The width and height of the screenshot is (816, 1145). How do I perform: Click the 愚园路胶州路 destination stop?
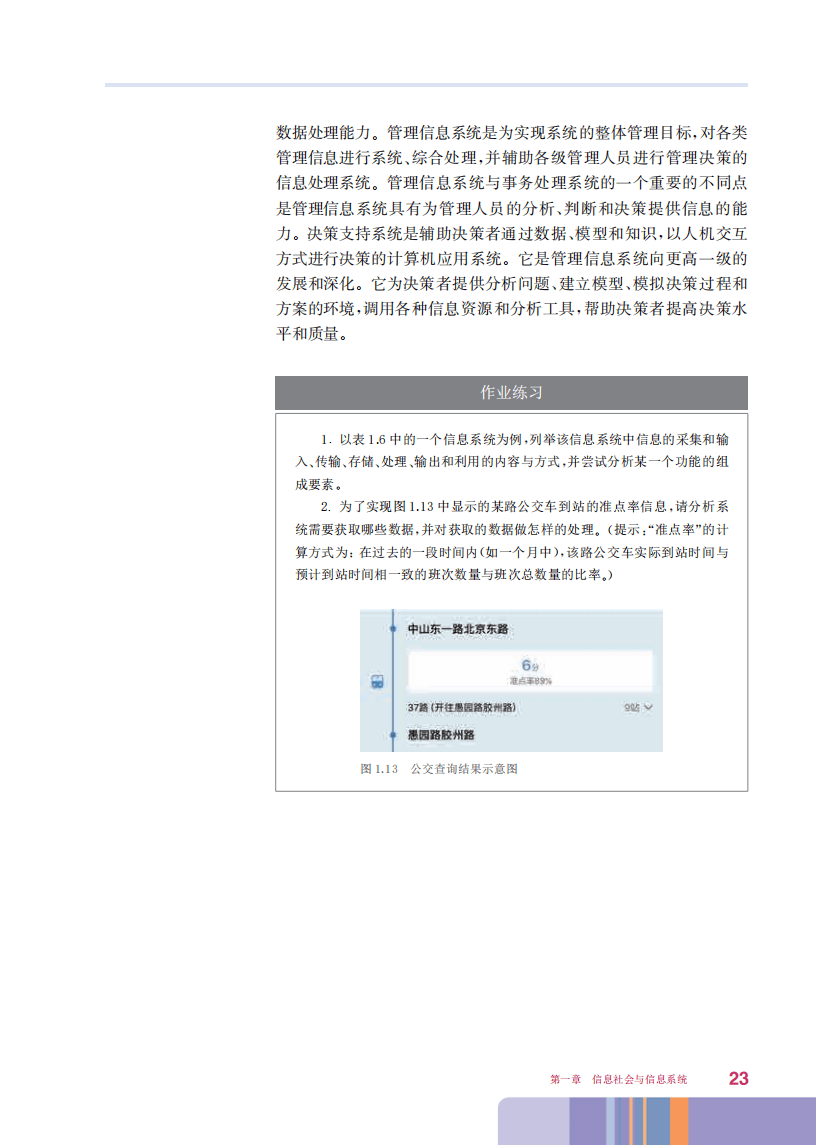click(441, 735)
